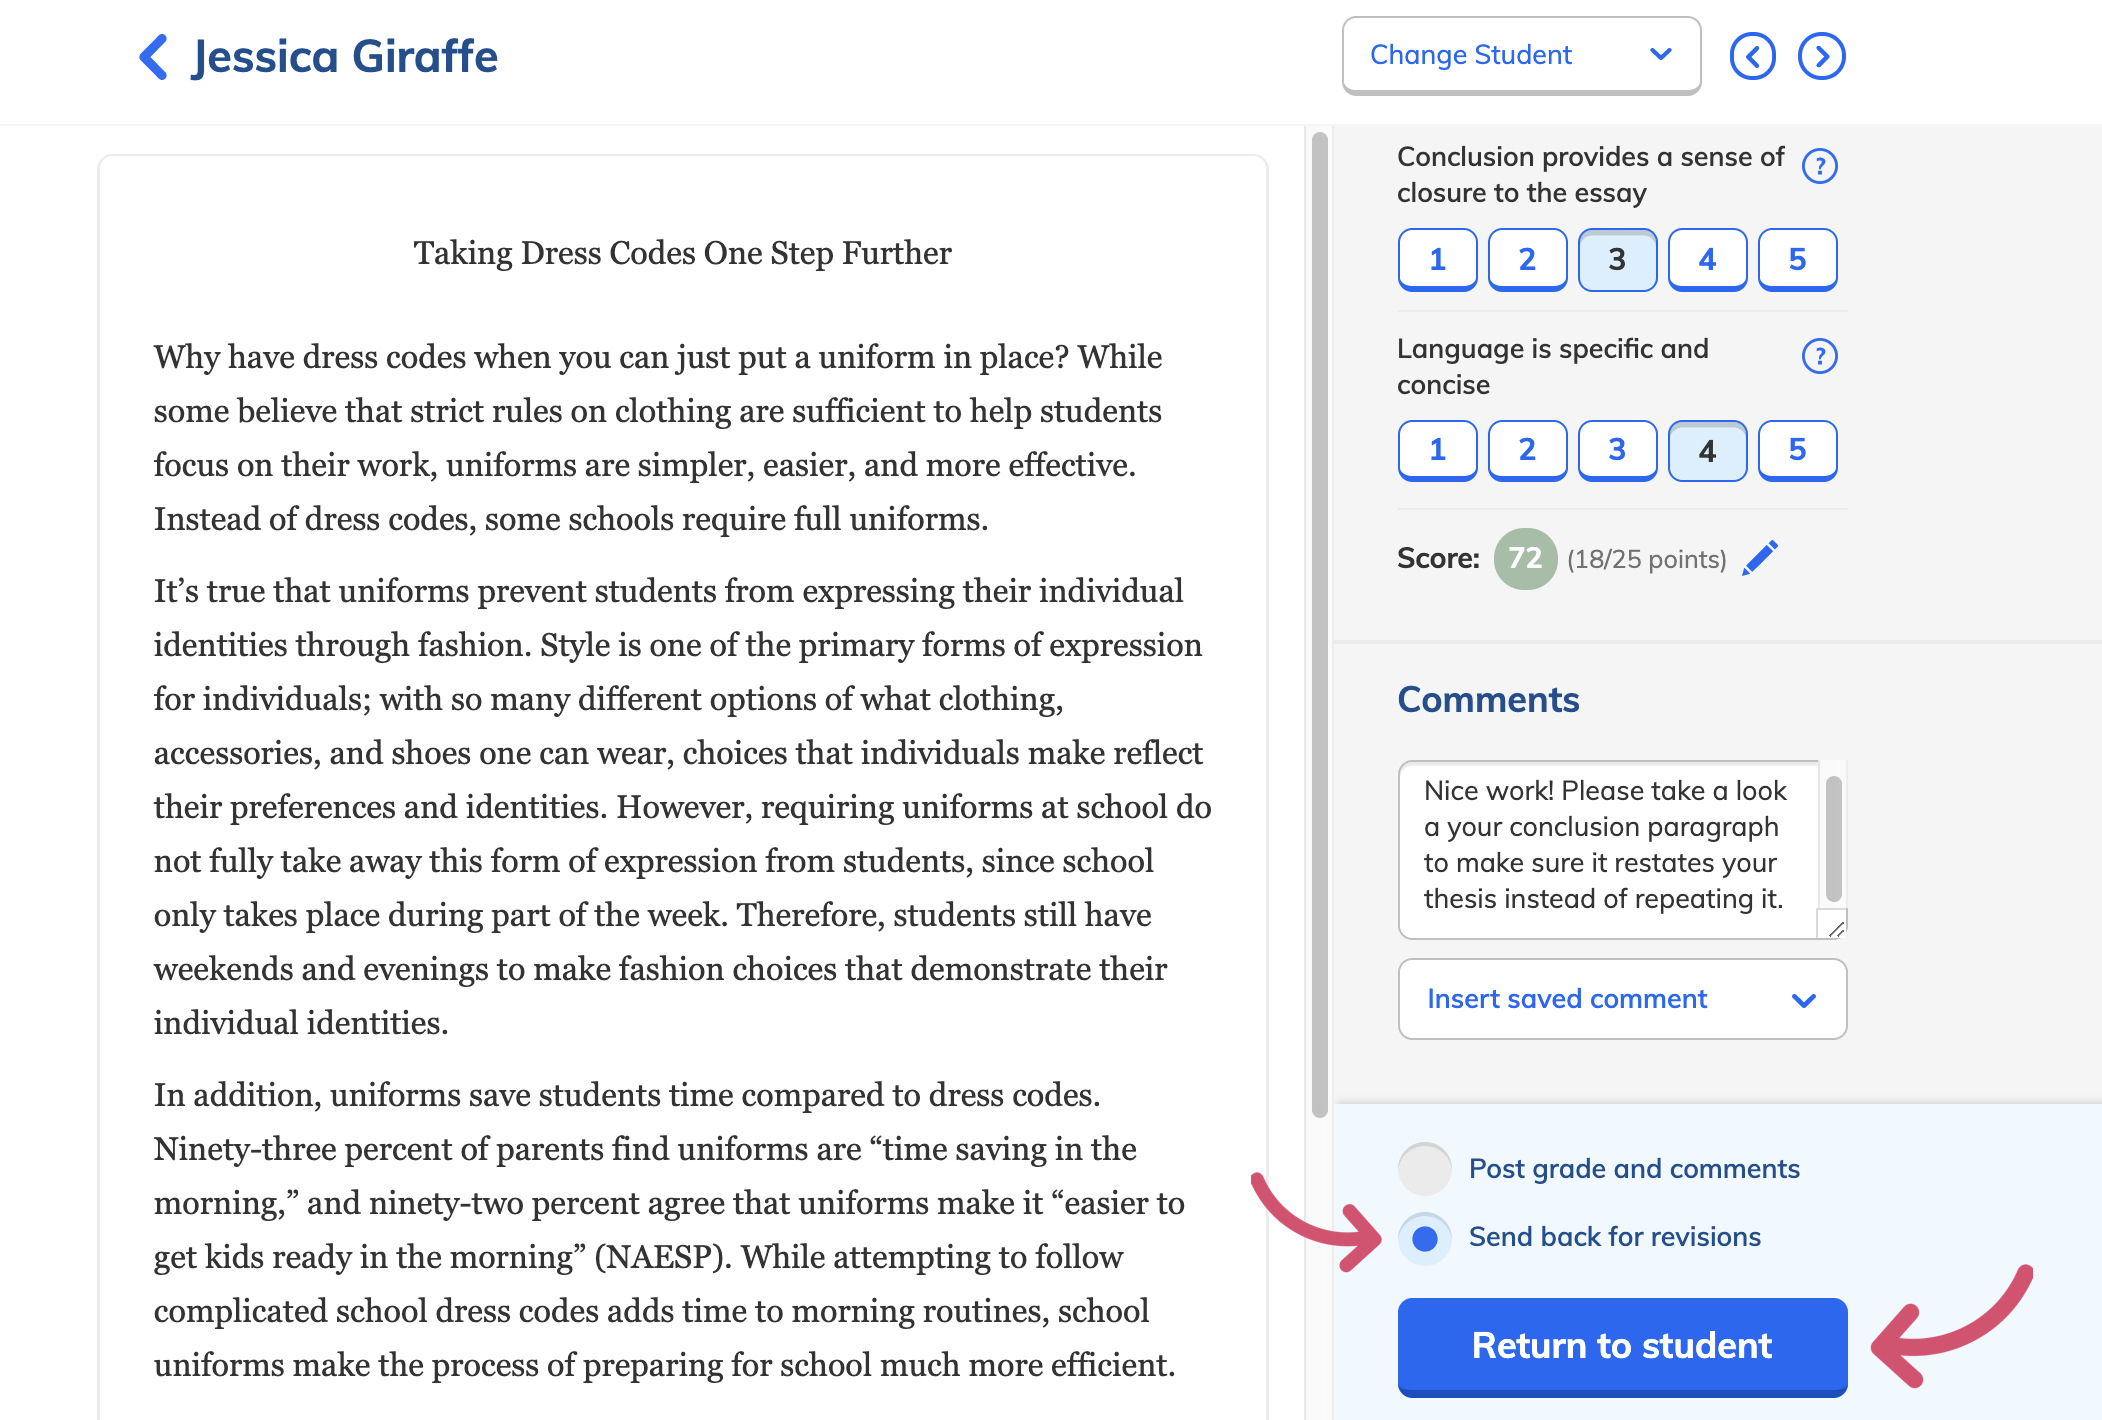Rate conclusion criterion as 4
The height and width of the screenshot is (1420, 2102).
pyautogui.click(x=1707, y=260)
